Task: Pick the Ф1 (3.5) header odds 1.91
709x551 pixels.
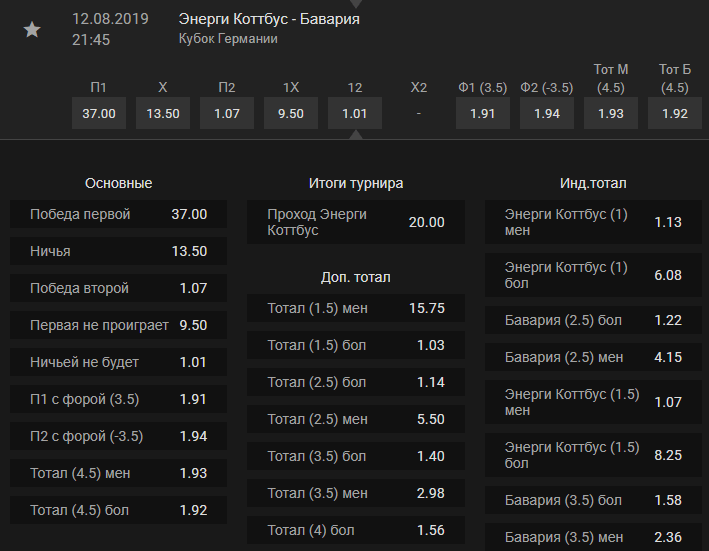Action: point(483,113)
